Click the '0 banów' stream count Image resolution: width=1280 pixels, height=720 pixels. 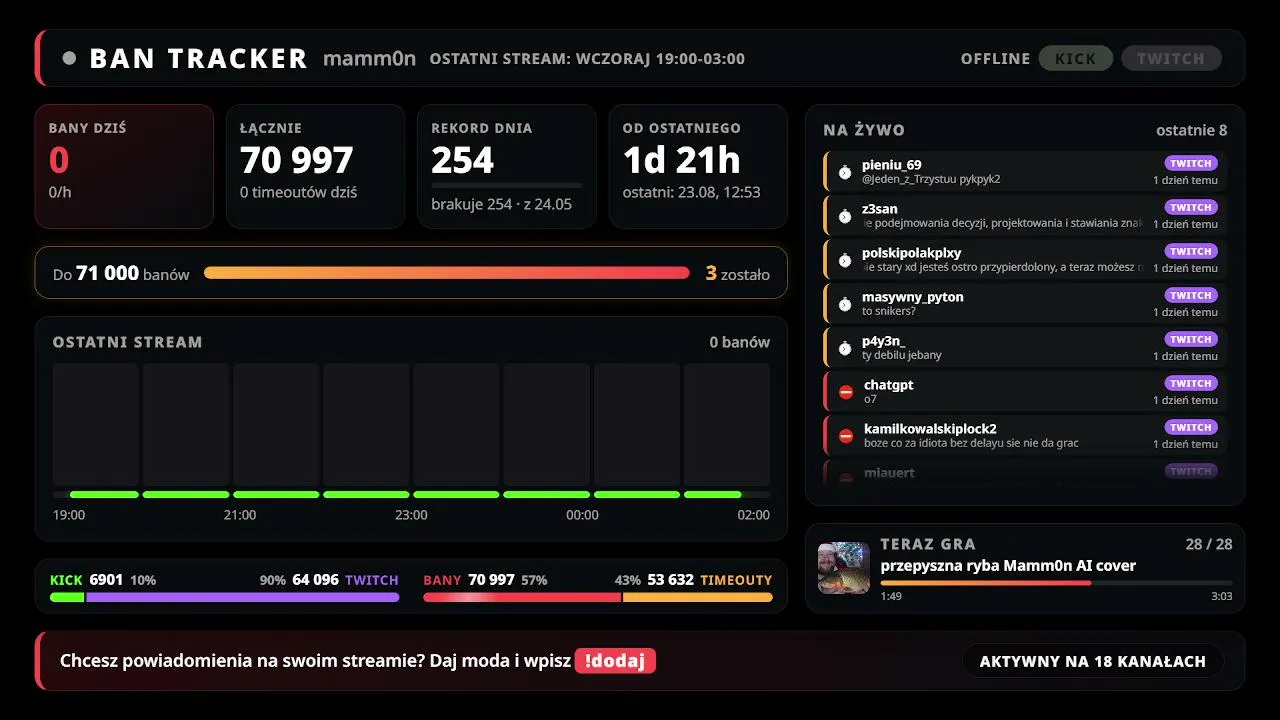tap(740, 342)
